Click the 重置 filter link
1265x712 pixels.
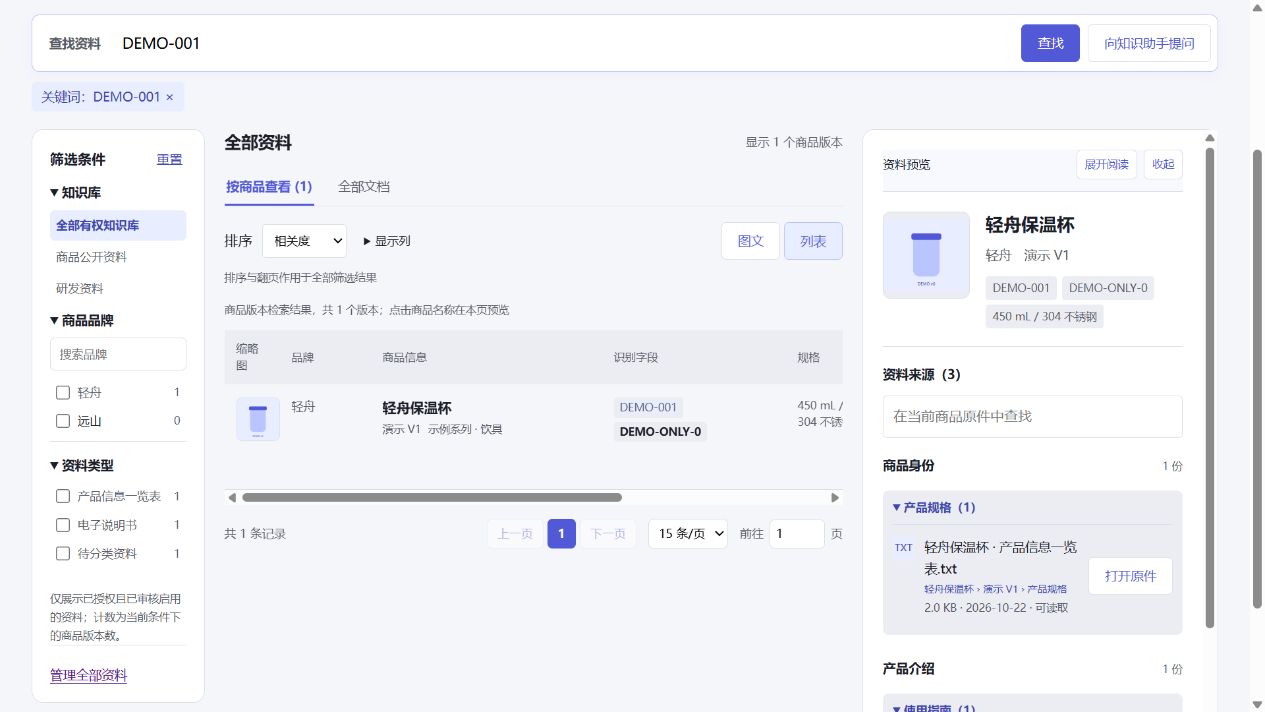click(170, 159)
